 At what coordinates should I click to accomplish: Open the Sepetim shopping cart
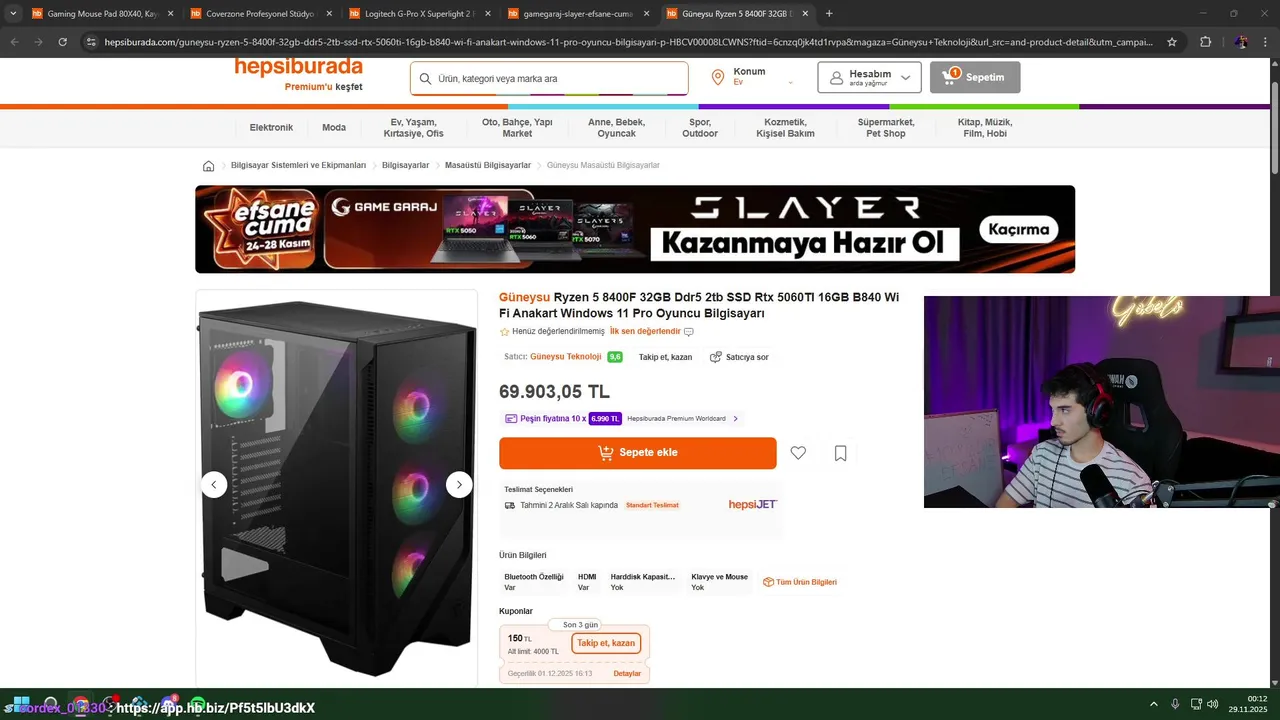click(x=975, y=77)
